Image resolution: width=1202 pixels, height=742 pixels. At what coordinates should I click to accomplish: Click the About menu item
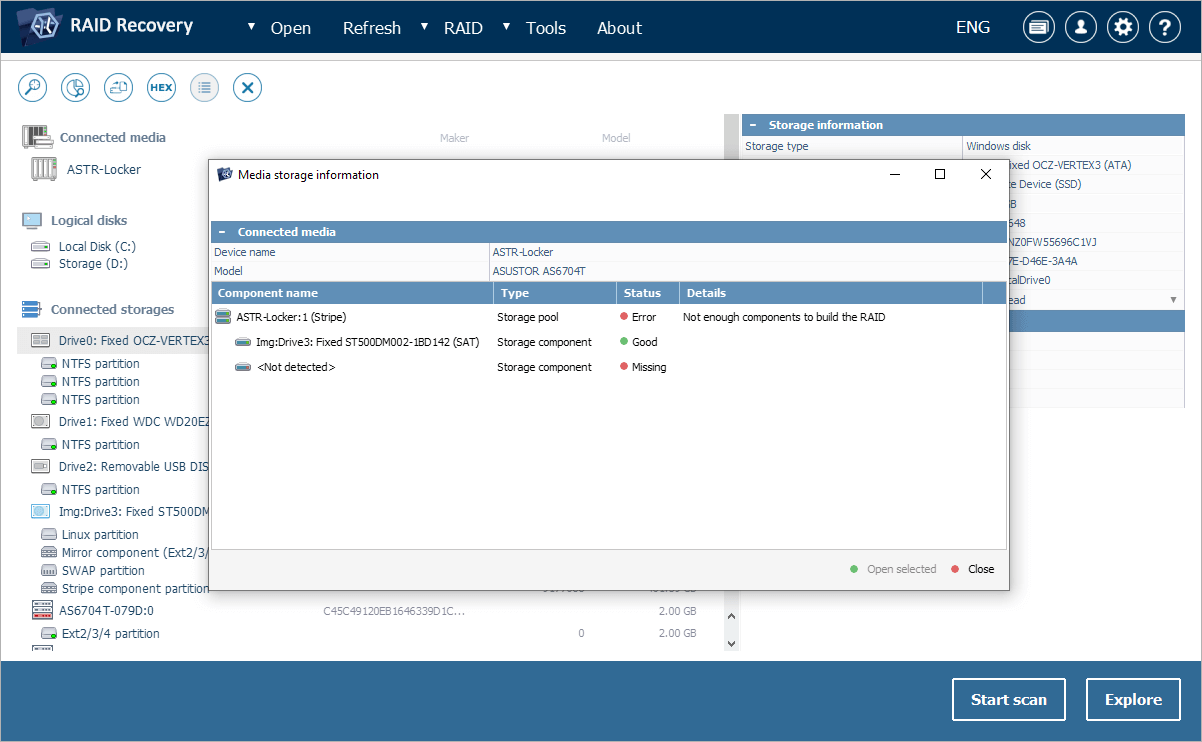pyautogui.click(x=619, y=28)
